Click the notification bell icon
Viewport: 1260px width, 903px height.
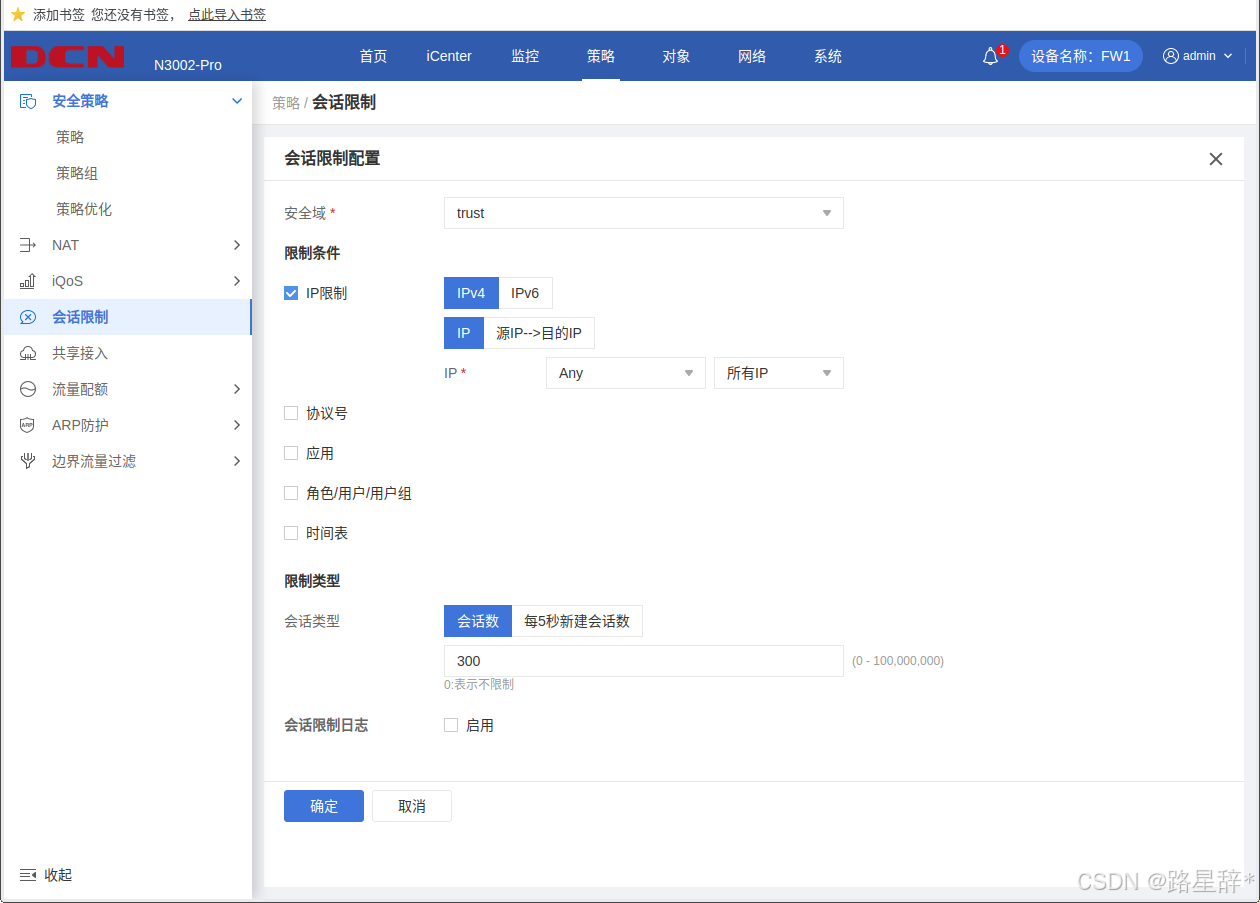(990, 56)
